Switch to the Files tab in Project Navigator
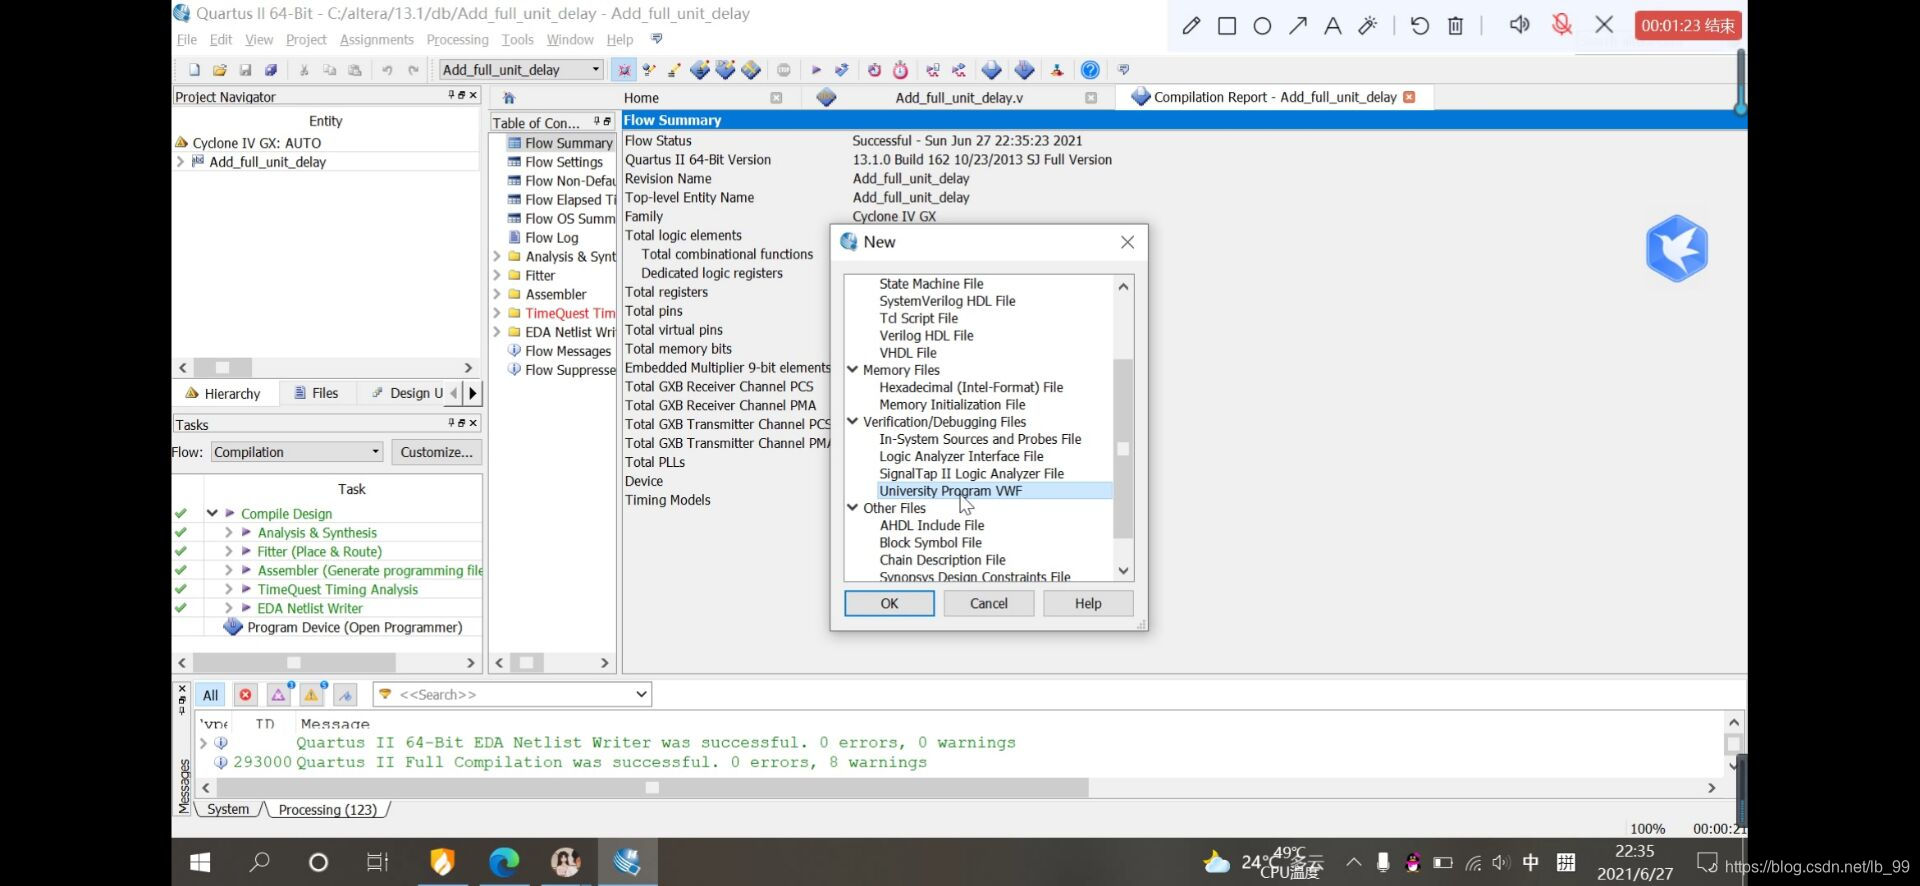1920x886 pixels. coord(317,394)
